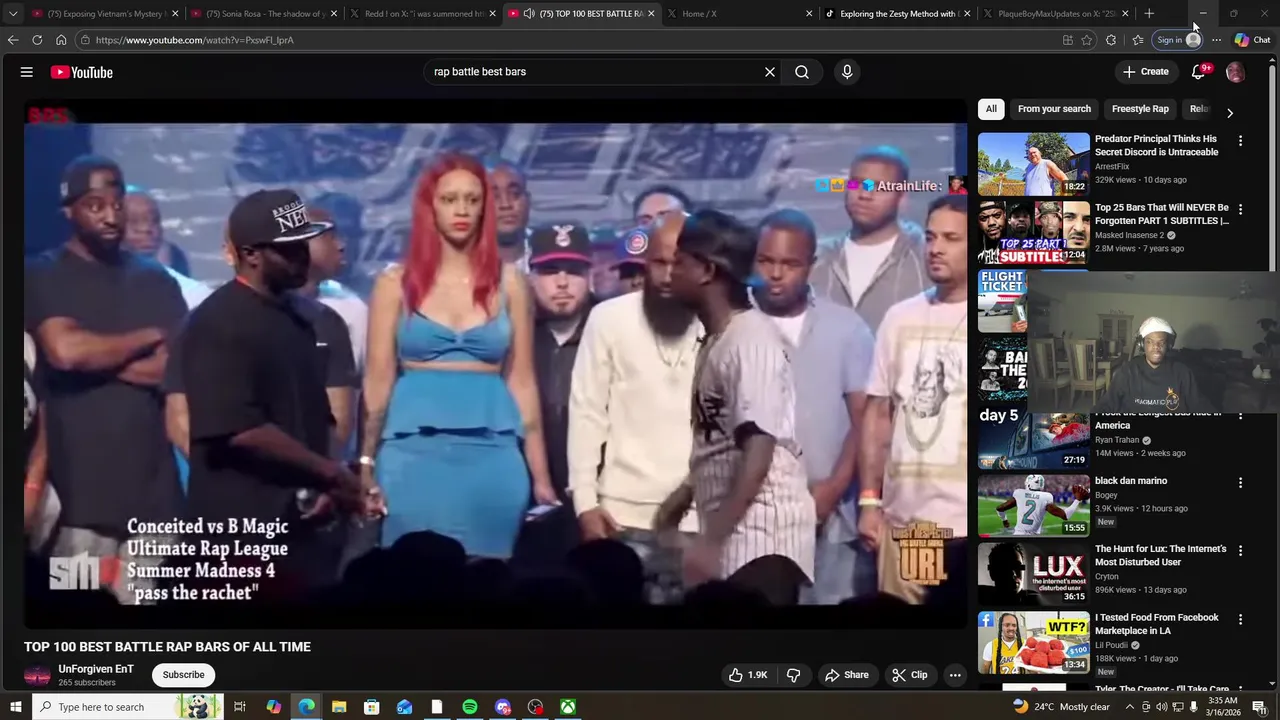
Task: Play The Hunt for Lux thumbnail
Action: [1034, 574]
